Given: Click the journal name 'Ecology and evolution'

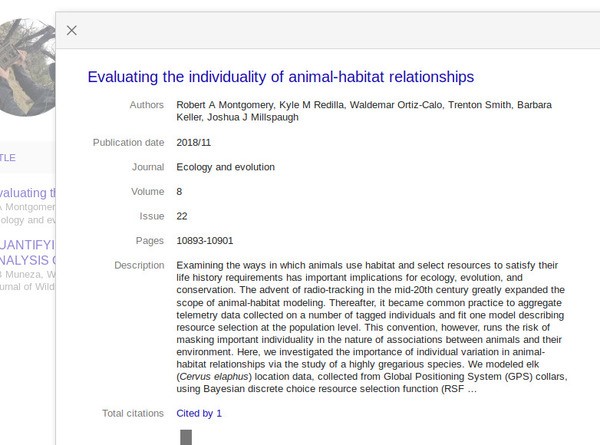Looking at the screenshot, I should point(225,167).
